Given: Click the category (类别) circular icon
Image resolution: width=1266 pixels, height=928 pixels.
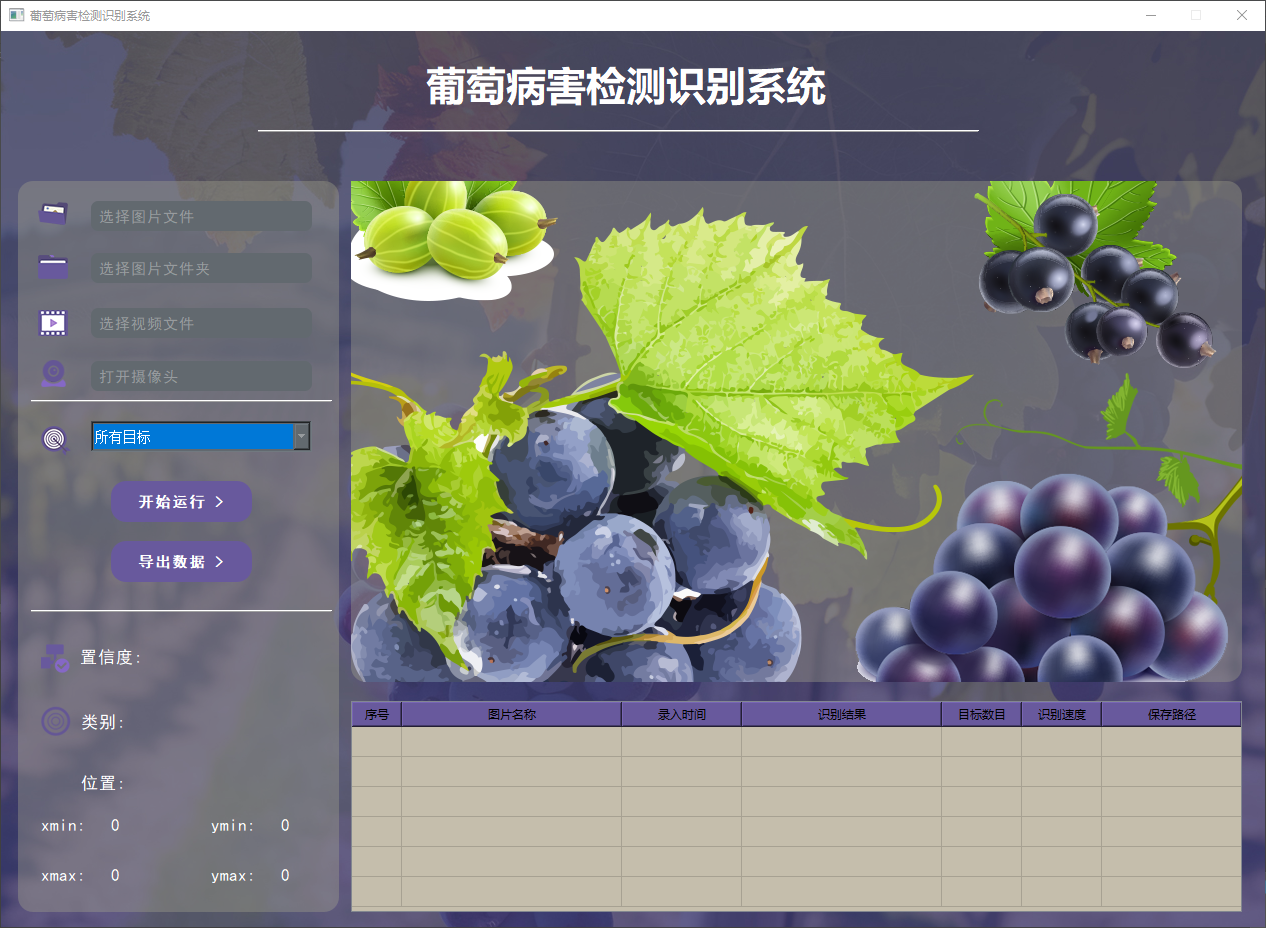Looking at the screenshot, I should coord(55,721).
